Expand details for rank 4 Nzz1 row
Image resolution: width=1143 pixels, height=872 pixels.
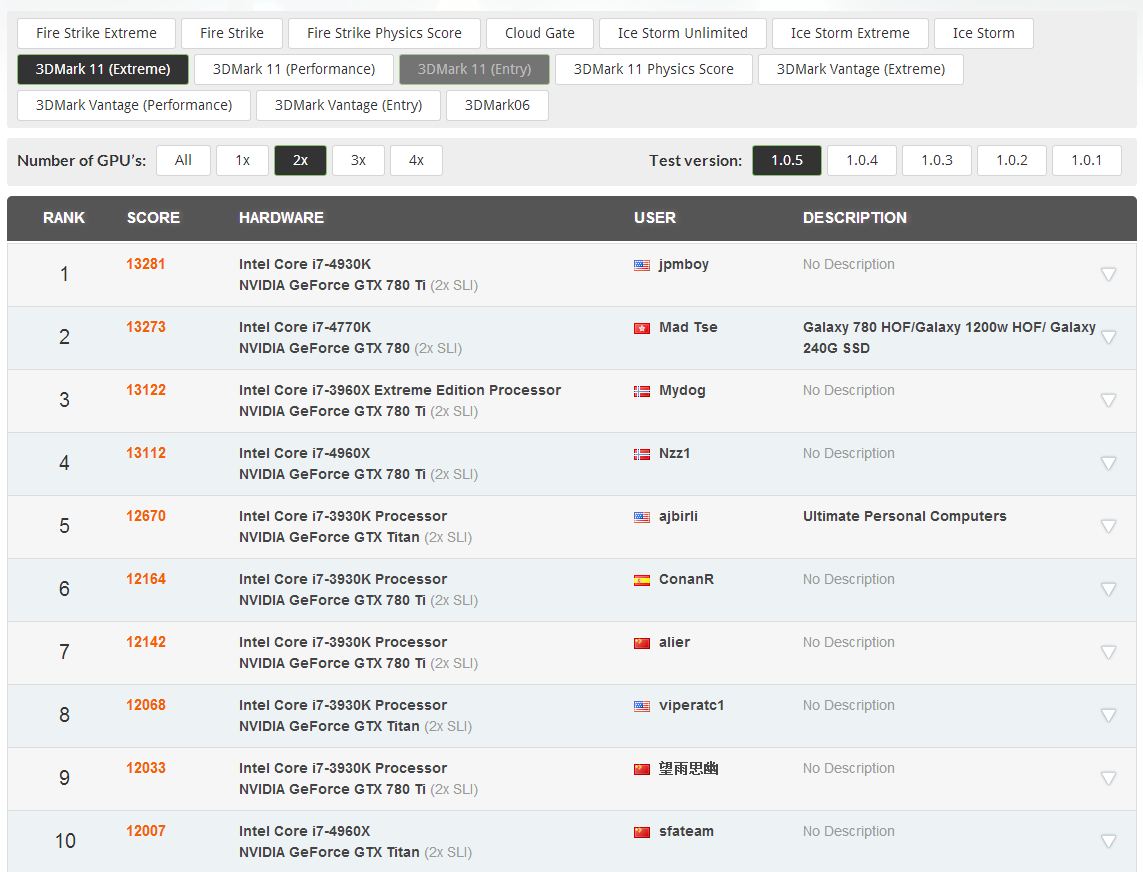point(1108,463)
